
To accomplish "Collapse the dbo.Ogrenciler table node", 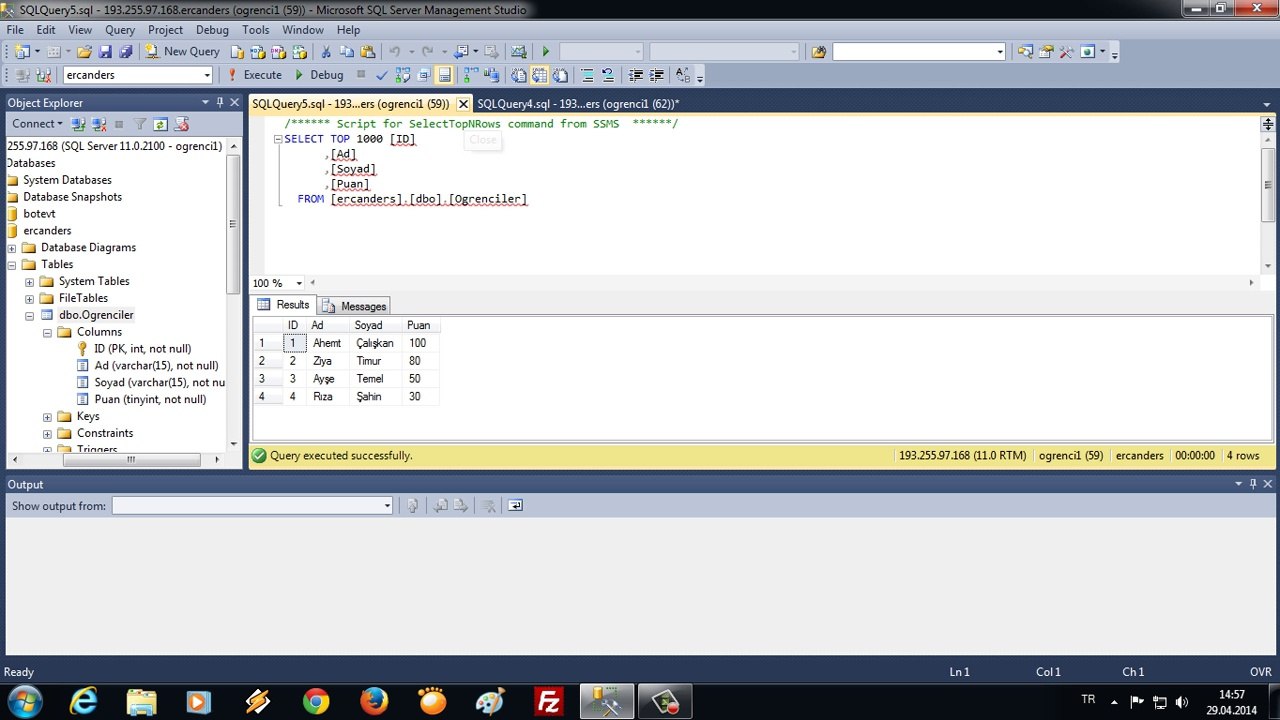I will click(x=30, y=316).
